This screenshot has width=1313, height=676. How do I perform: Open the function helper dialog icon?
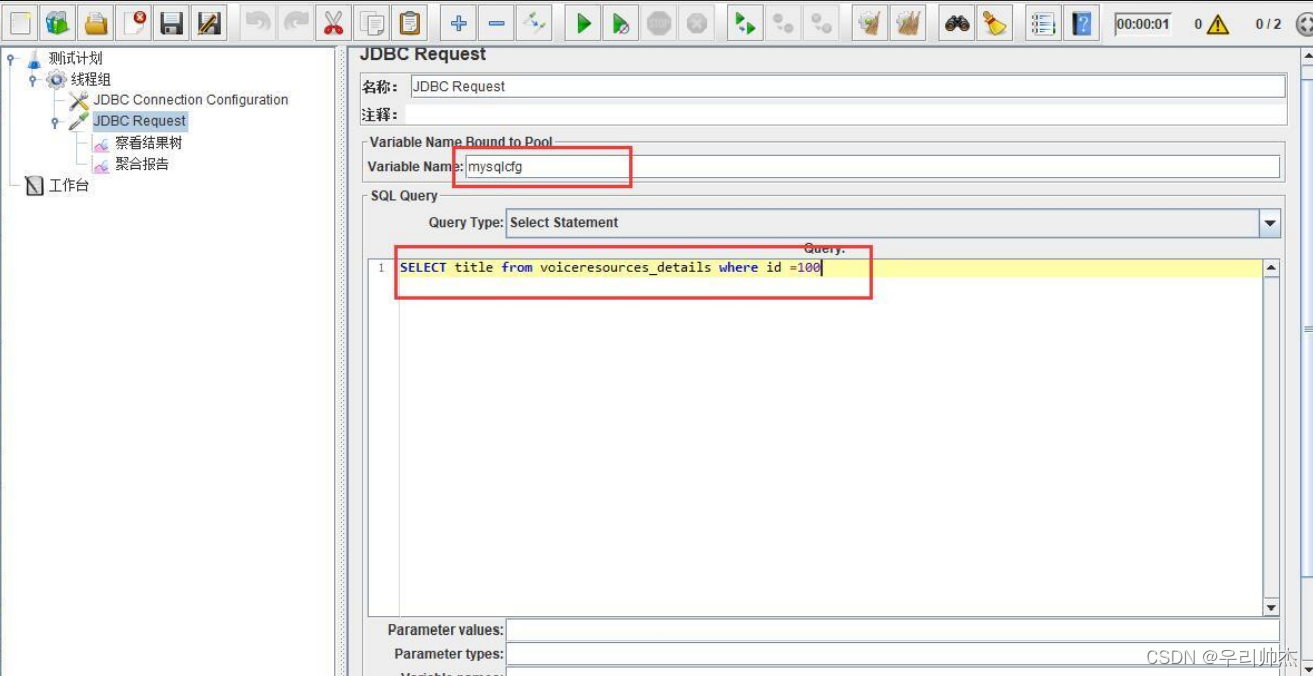1043,22
